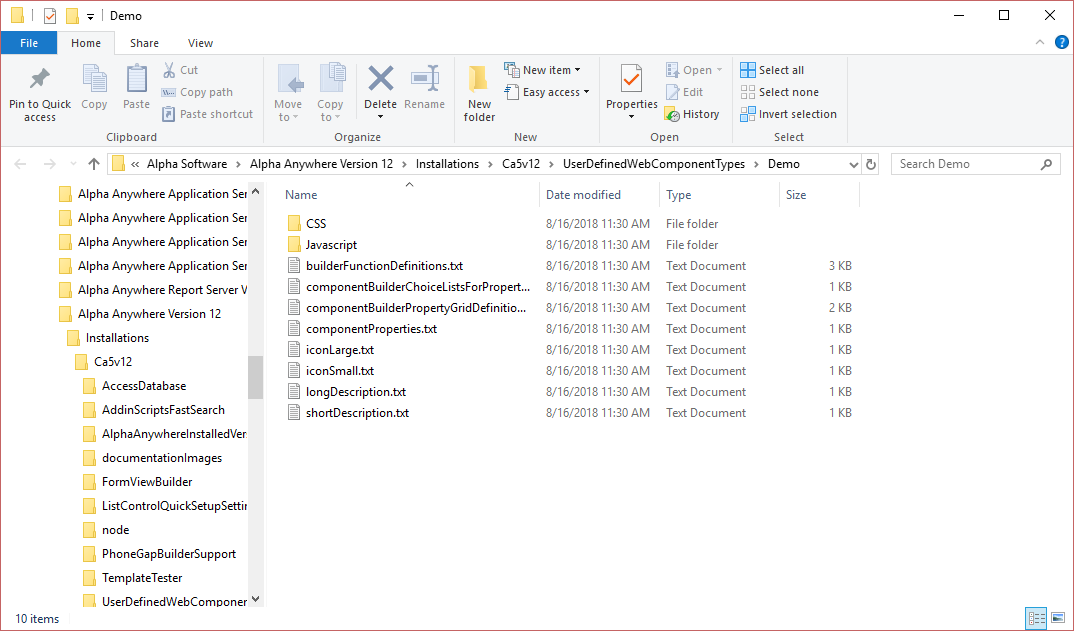Image resolution: width=1074 pixels, height=631 pixels.
Task: Switch to Details view in status bar
Action: [x=1036, y=618]
